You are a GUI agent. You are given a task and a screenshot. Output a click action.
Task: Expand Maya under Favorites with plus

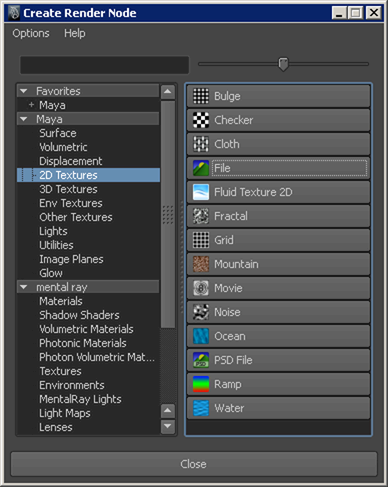click(x=31, y=105)
